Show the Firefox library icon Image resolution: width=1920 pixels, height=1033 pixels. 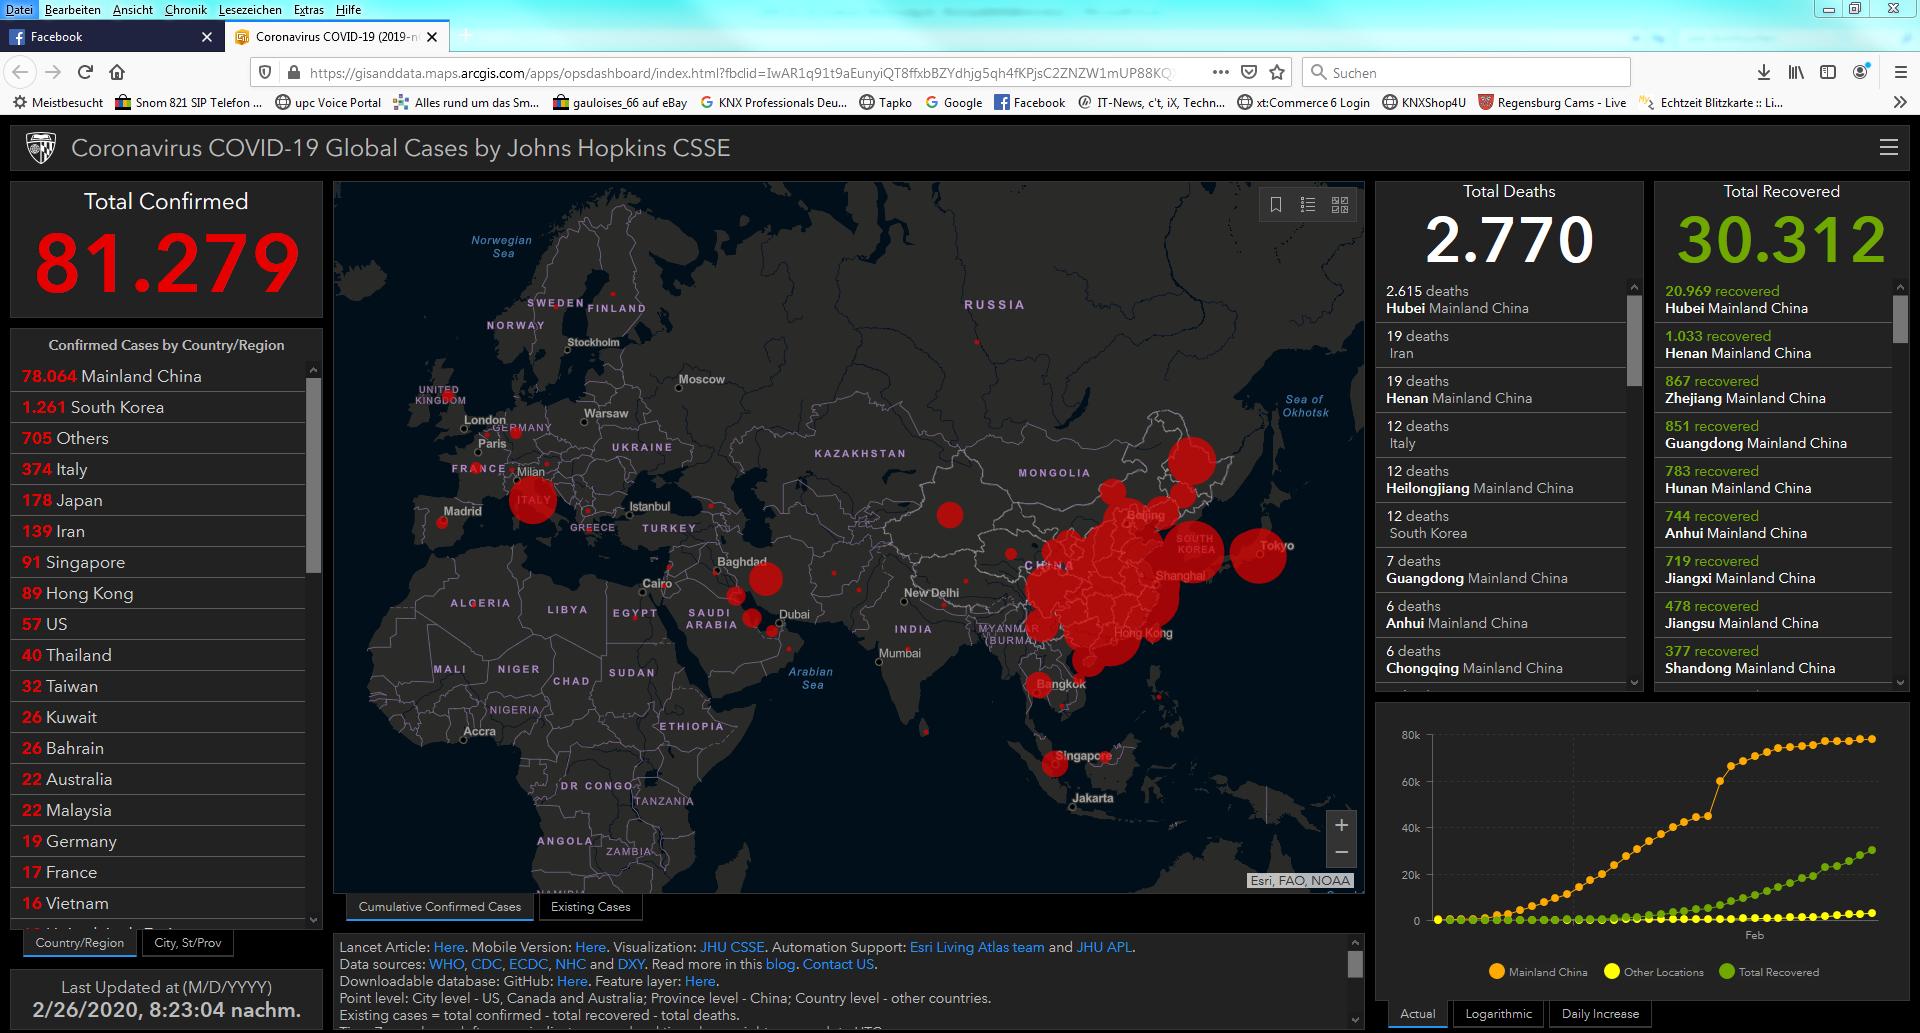tap(1796, 72)
